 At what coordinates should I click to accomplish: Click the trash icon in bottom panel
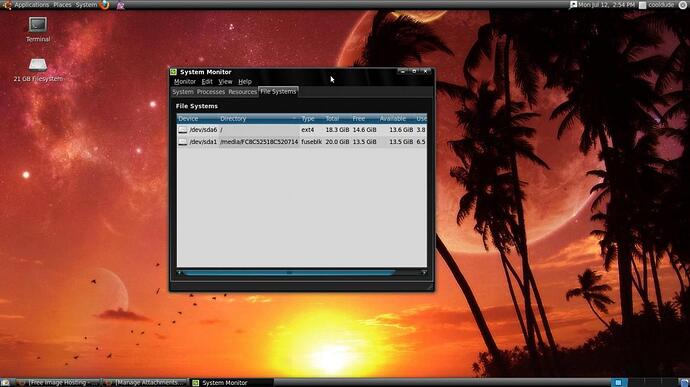pyautogui.click(x=684, y=383)
